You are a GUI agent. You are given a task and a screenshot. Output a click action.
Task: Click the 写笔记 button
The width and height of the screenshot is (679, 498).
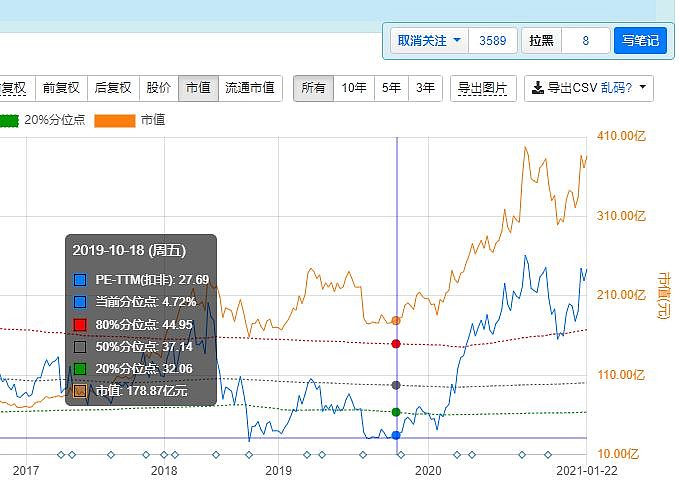click(640, 41)
